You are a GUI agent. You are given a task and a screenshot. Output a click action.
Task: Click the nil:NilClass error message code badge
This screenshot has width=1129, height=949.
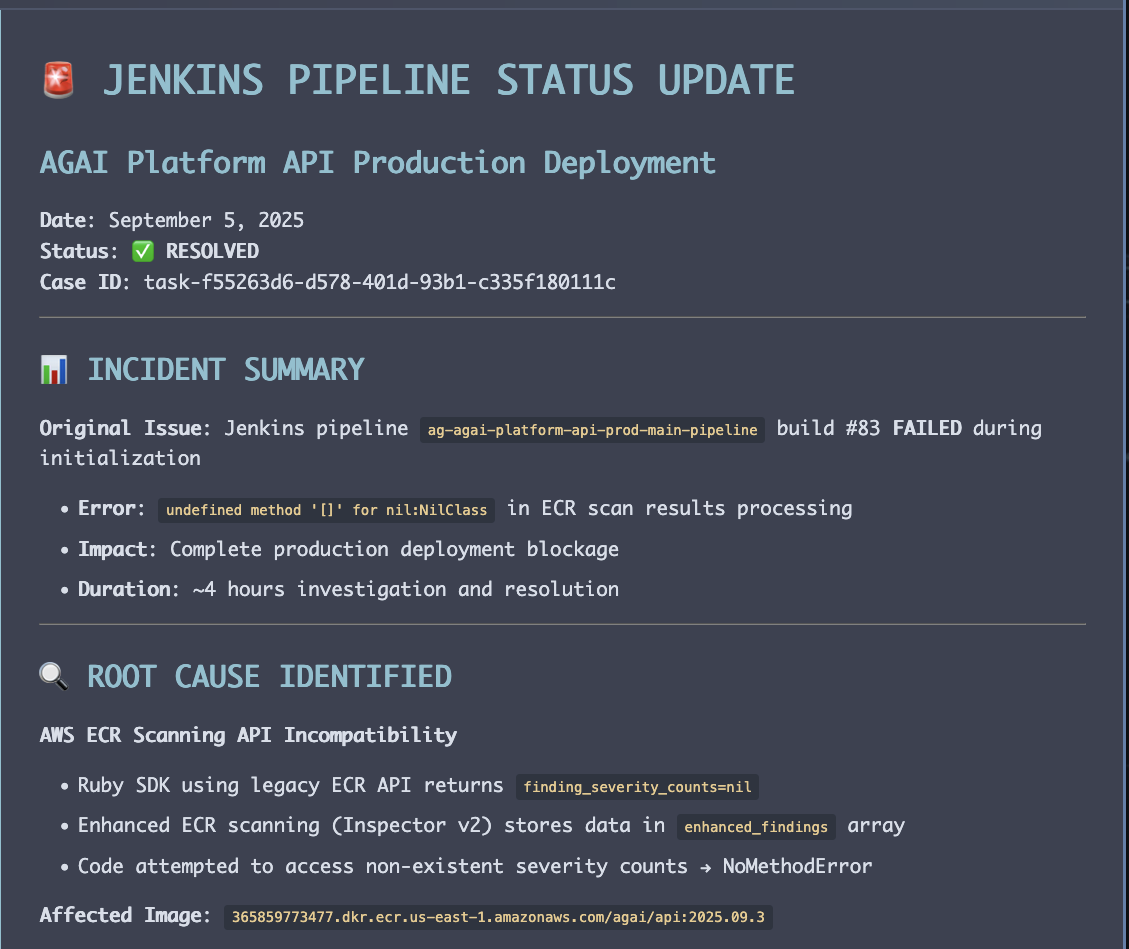point(327,509)
